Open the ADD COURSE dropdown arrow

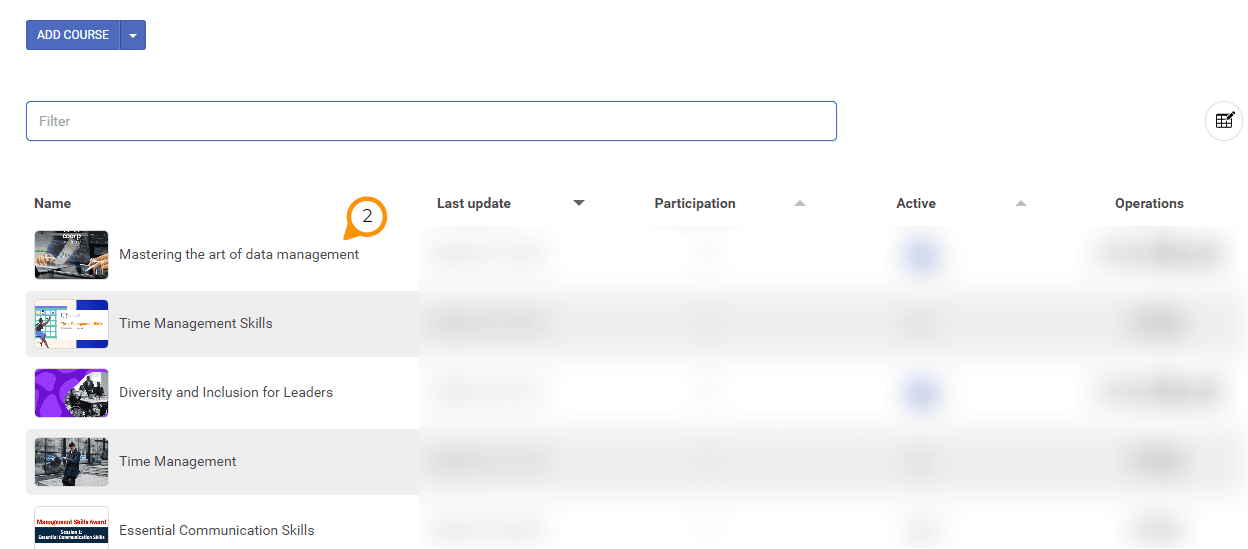click(x=133, y=35)
